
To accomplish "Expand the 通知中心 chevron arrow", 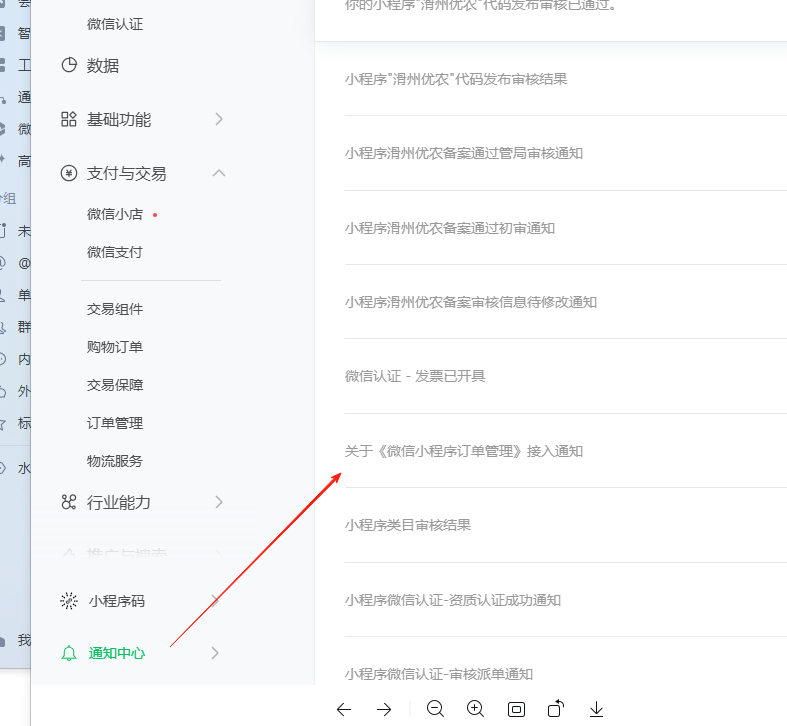I will click(215, 653).
